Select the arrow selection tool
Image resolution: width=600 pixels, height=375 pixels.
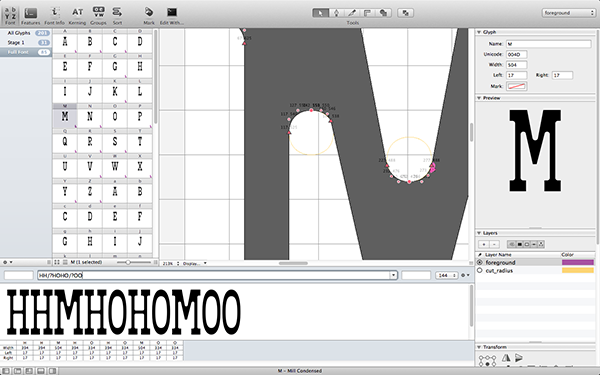pos(320,13)
